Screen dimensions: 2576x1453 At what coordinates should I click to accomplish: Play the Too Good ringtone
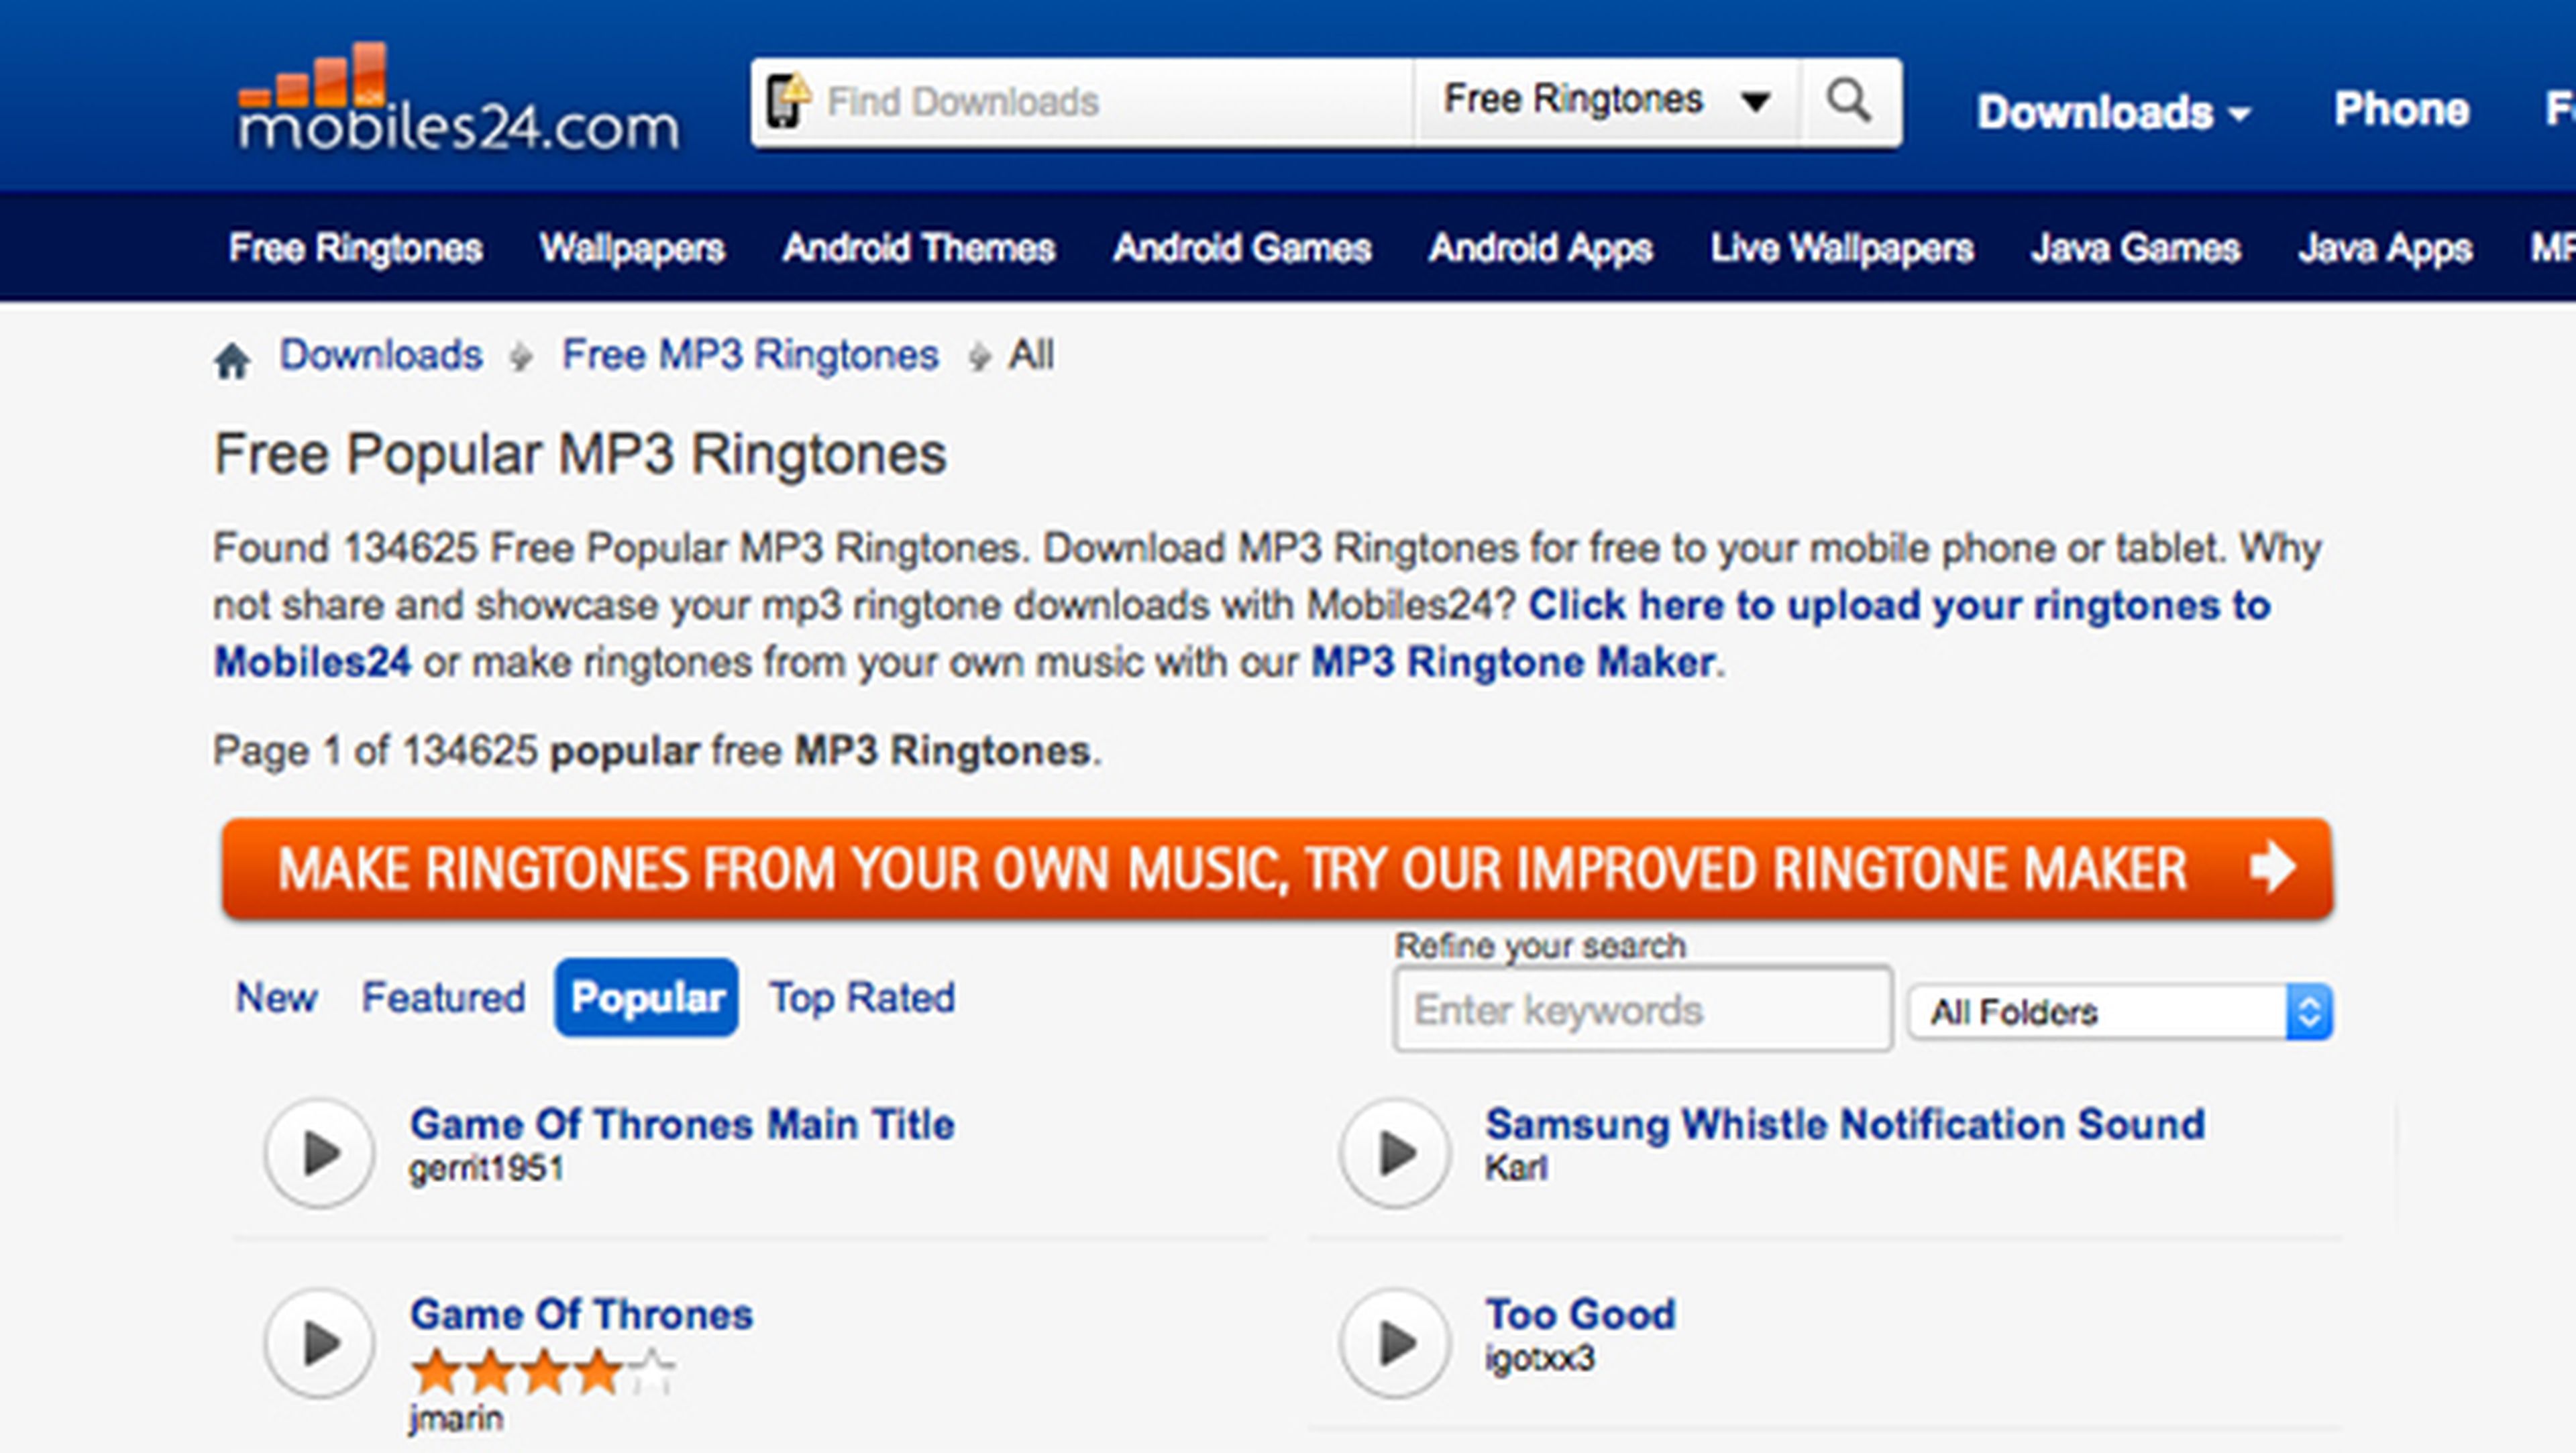[x=1395, y=1343]
